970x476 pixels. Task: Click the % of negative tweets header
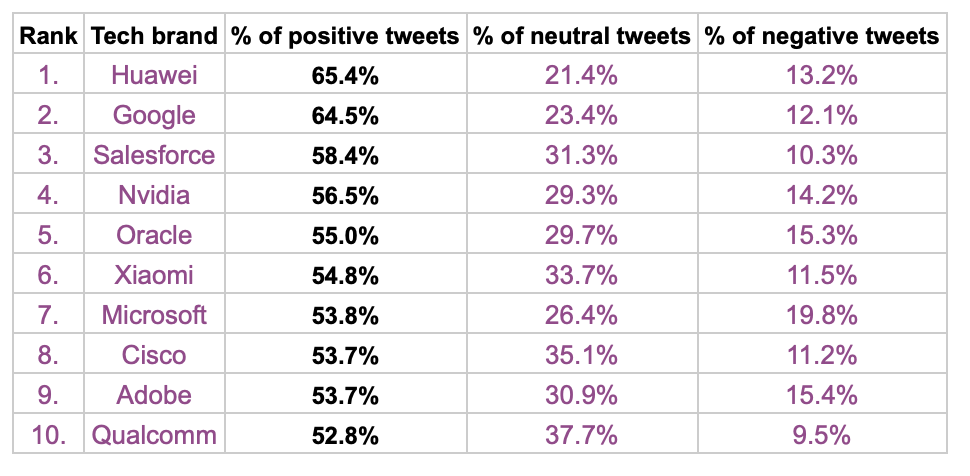coord(822,36)
